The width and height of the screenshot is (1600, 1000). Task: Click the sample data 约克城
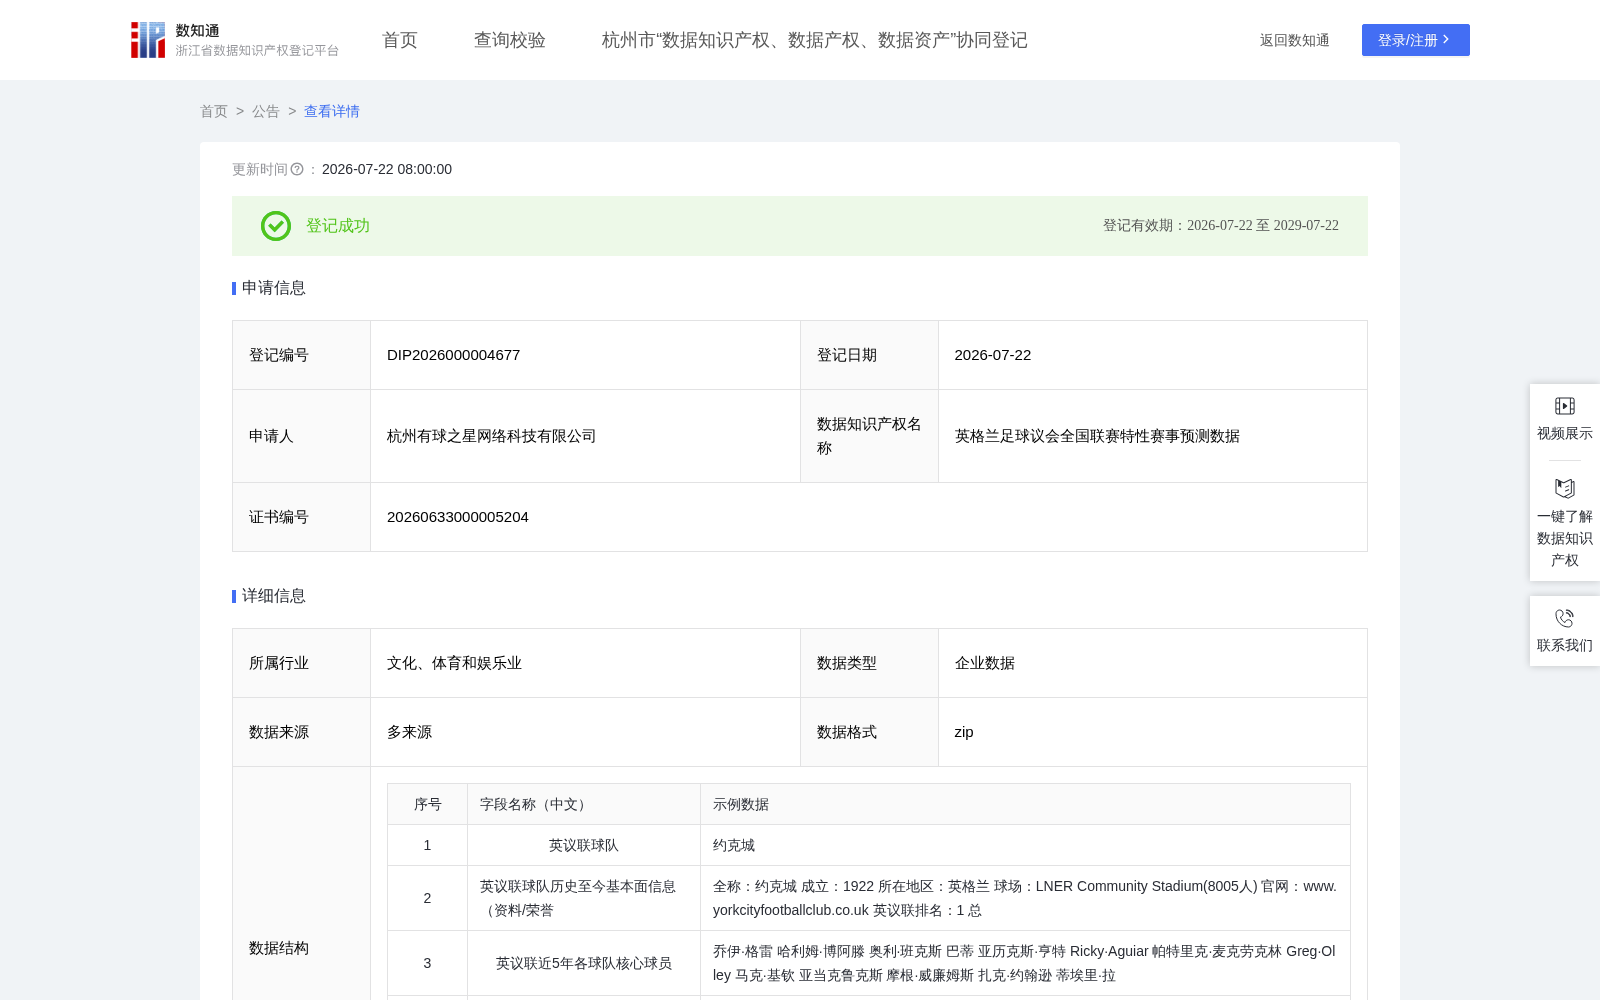(734, 845)
